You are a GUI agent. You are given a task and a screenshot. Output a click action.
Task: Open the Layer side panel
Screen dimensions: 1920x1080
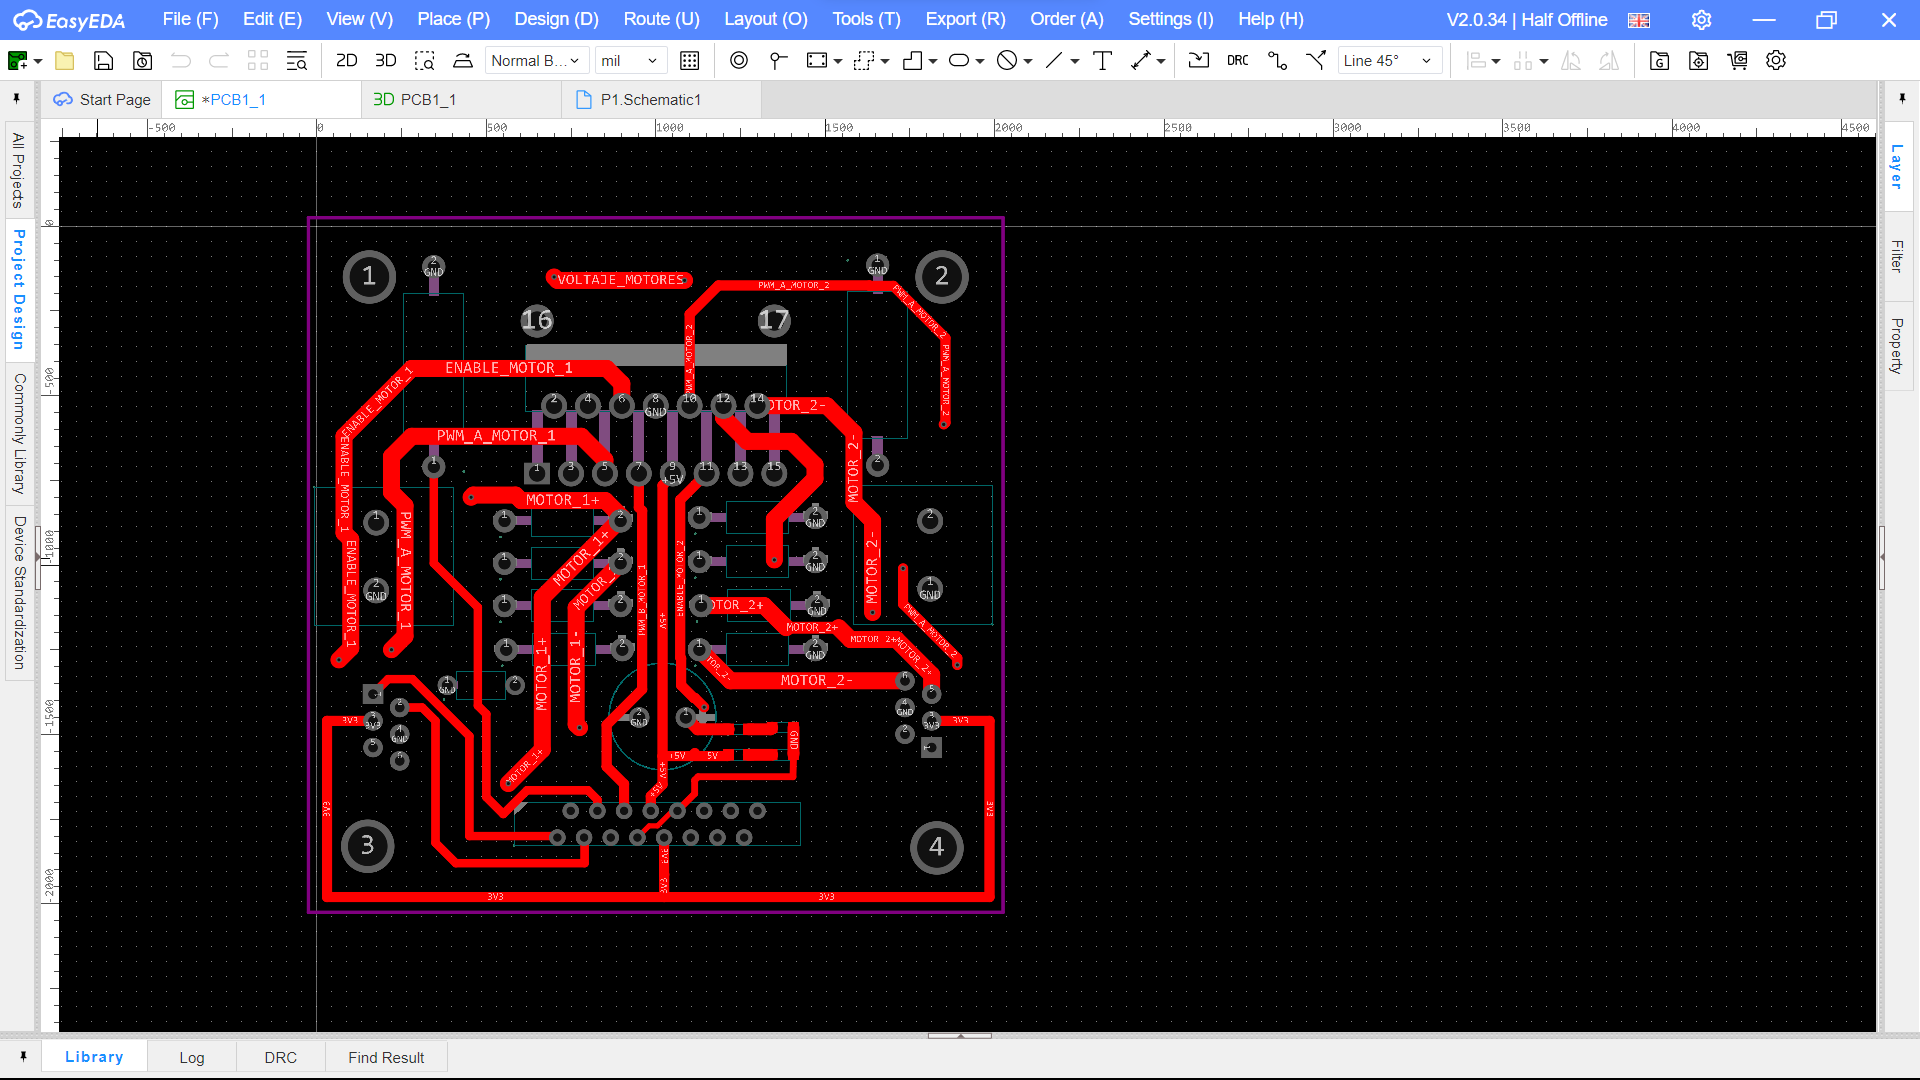[1896, 166]
